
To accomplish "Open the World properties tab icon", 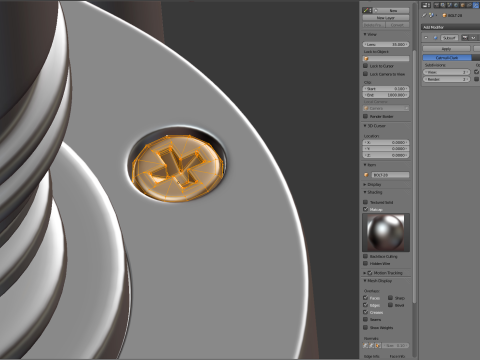I will click(455, 5).
